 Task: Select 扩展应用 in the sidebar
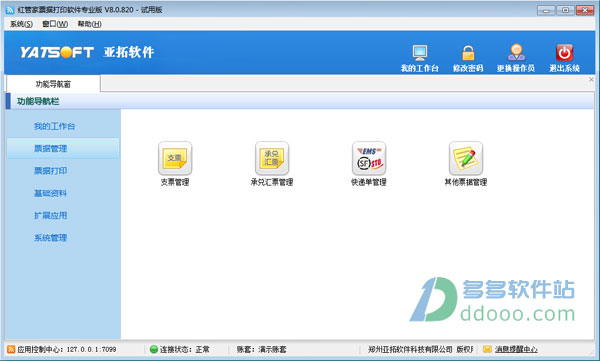(x=51, y=216)
